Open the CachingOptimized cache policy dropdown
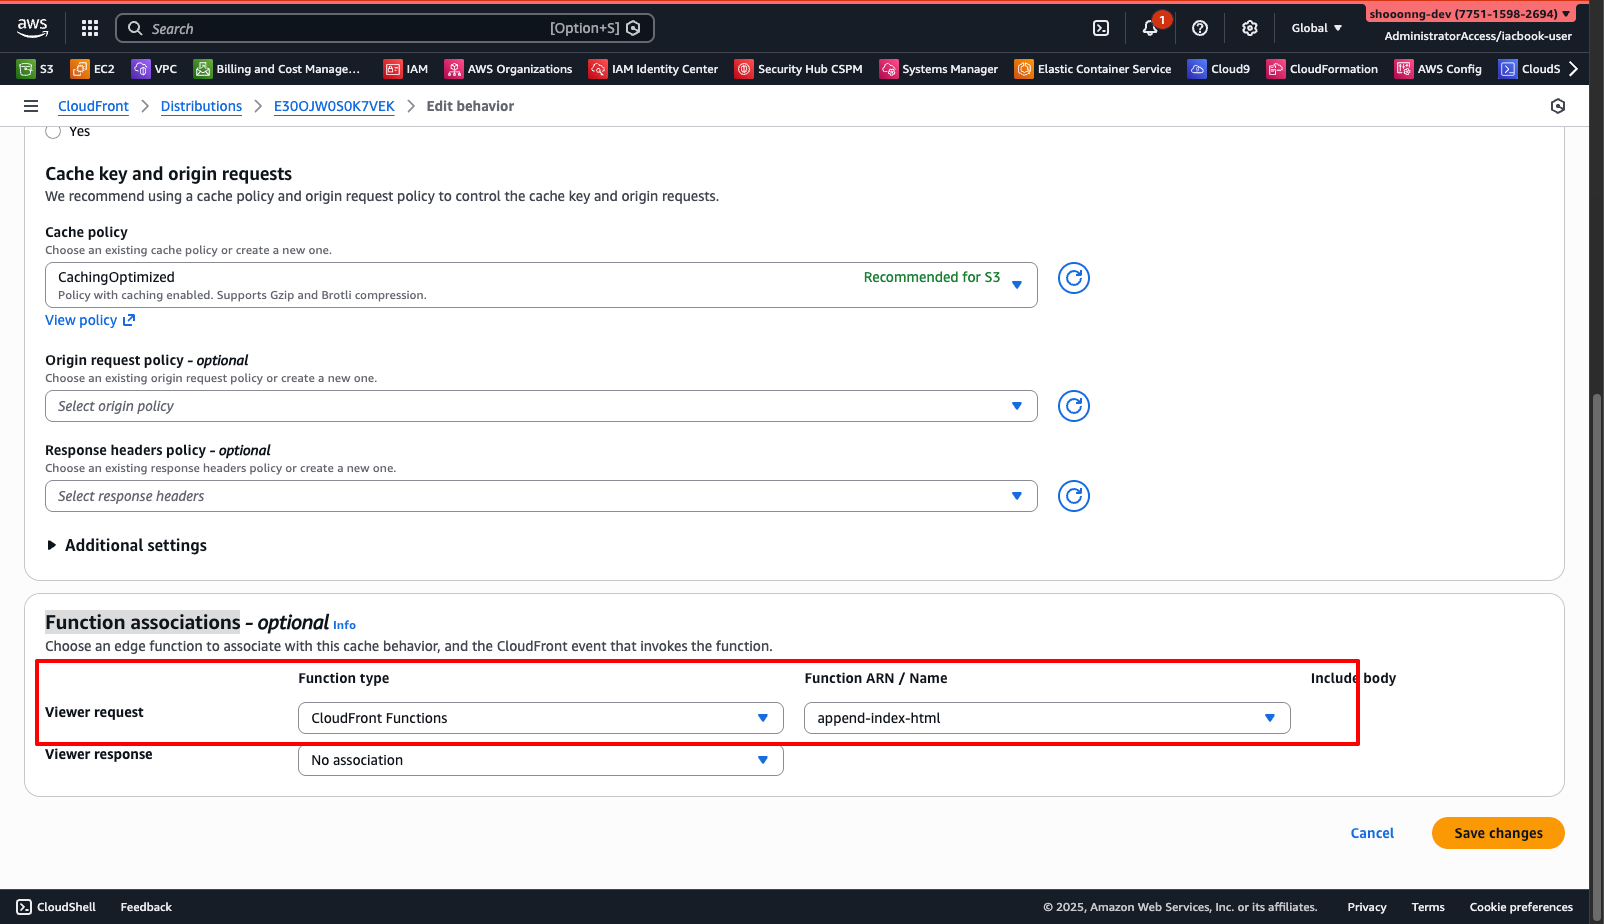 coord(541,285)
